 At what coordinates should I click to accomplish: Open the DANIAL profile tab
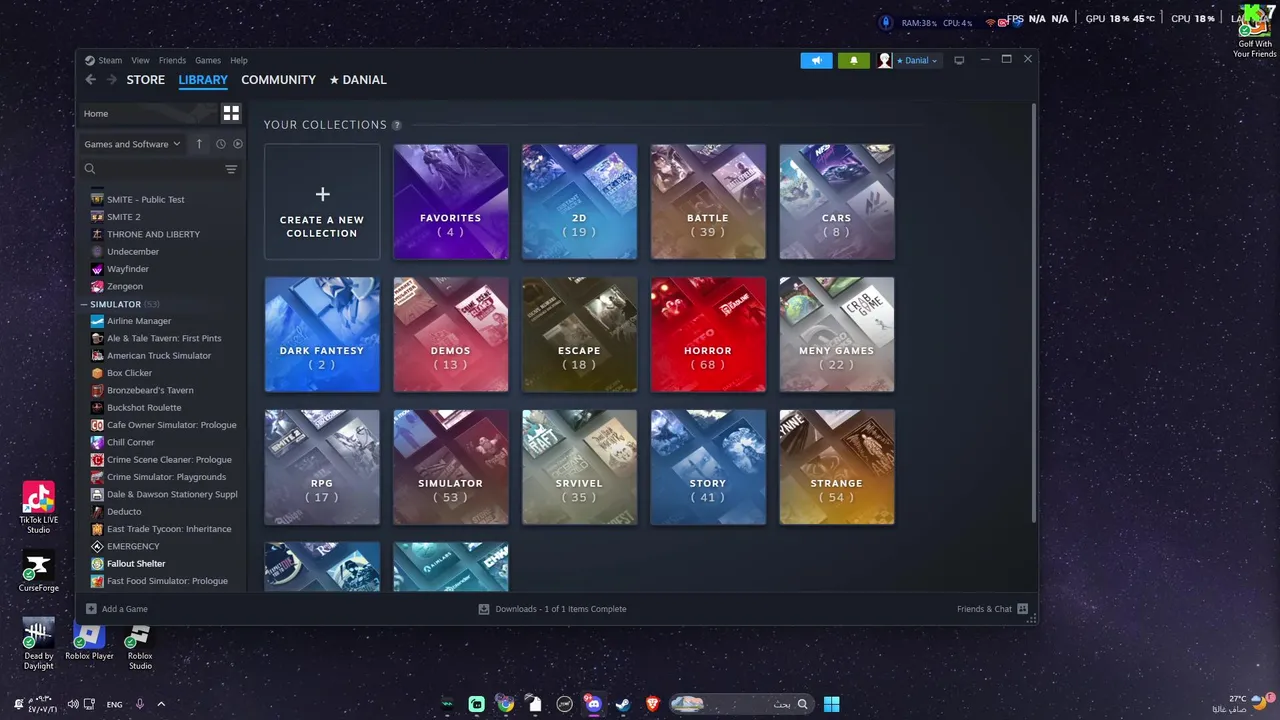[x=358, y=80]
